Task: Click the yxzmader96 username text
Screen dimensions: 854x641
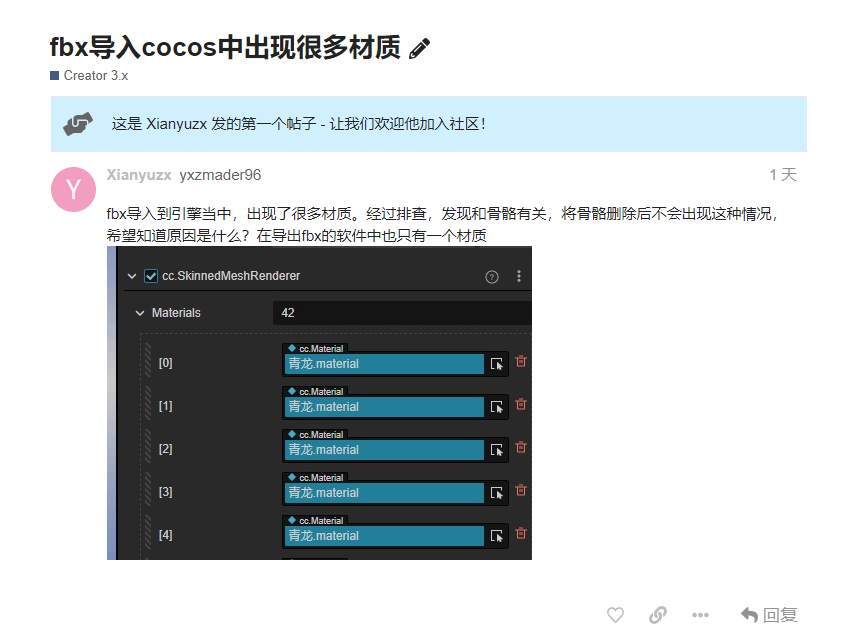Action: (220, 174)
